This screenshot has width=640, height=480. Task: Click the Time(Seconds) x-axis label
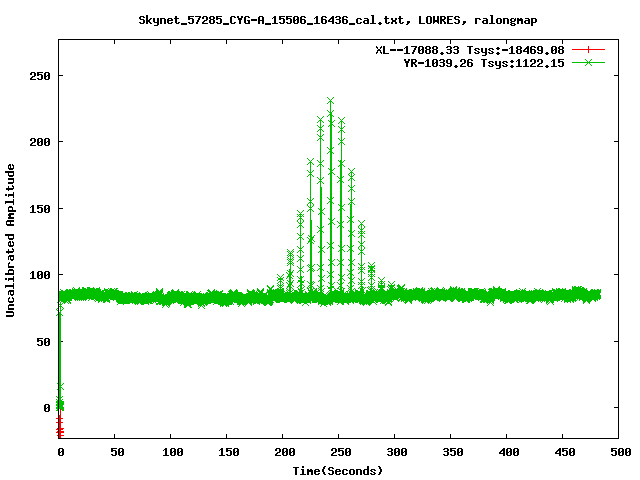point(338,471)
